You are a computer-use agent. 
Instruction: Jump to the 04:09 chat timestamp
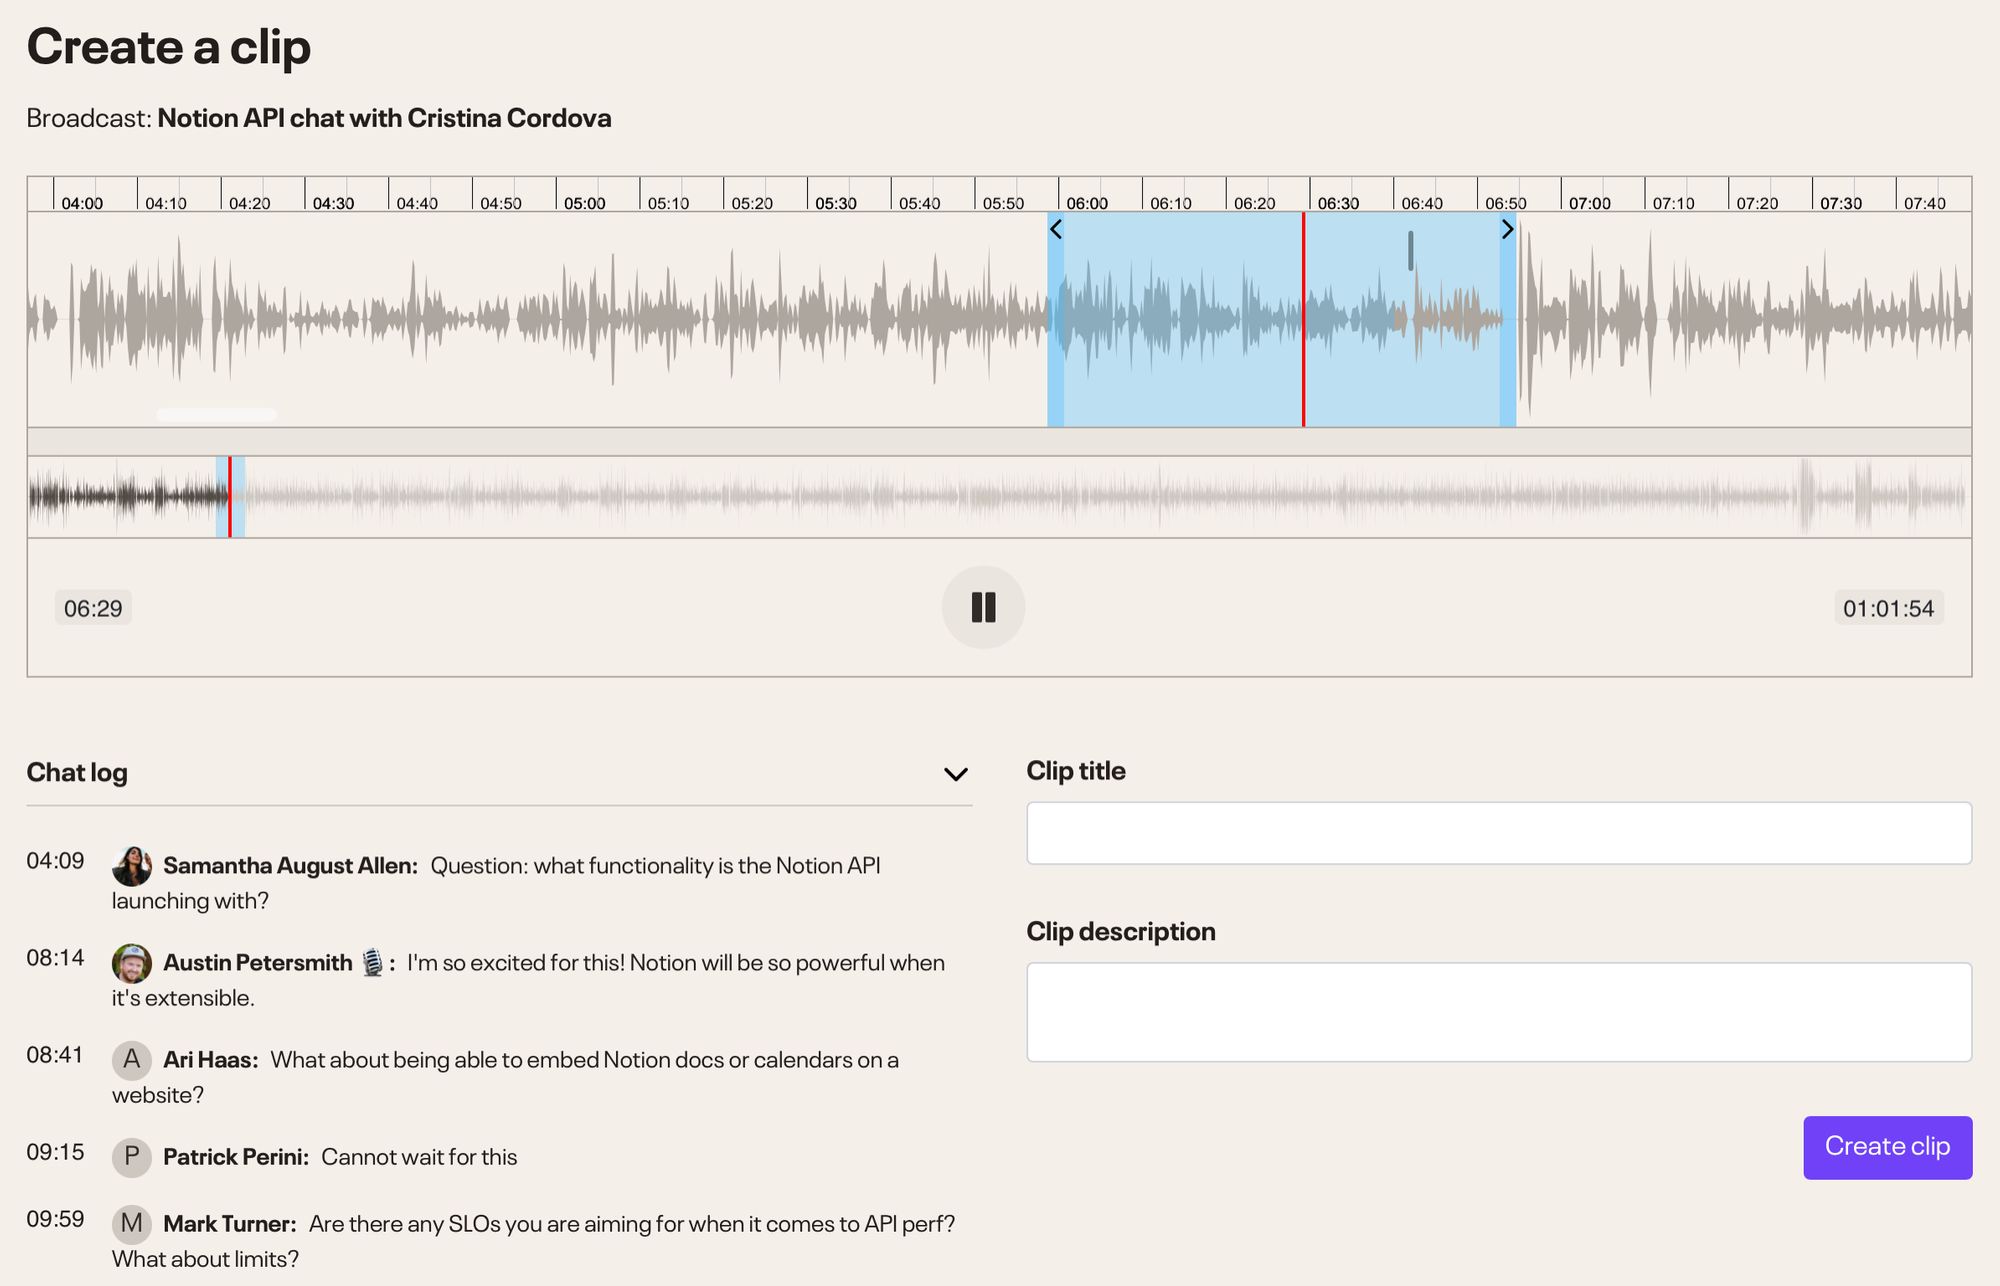(x=56, y=861)
